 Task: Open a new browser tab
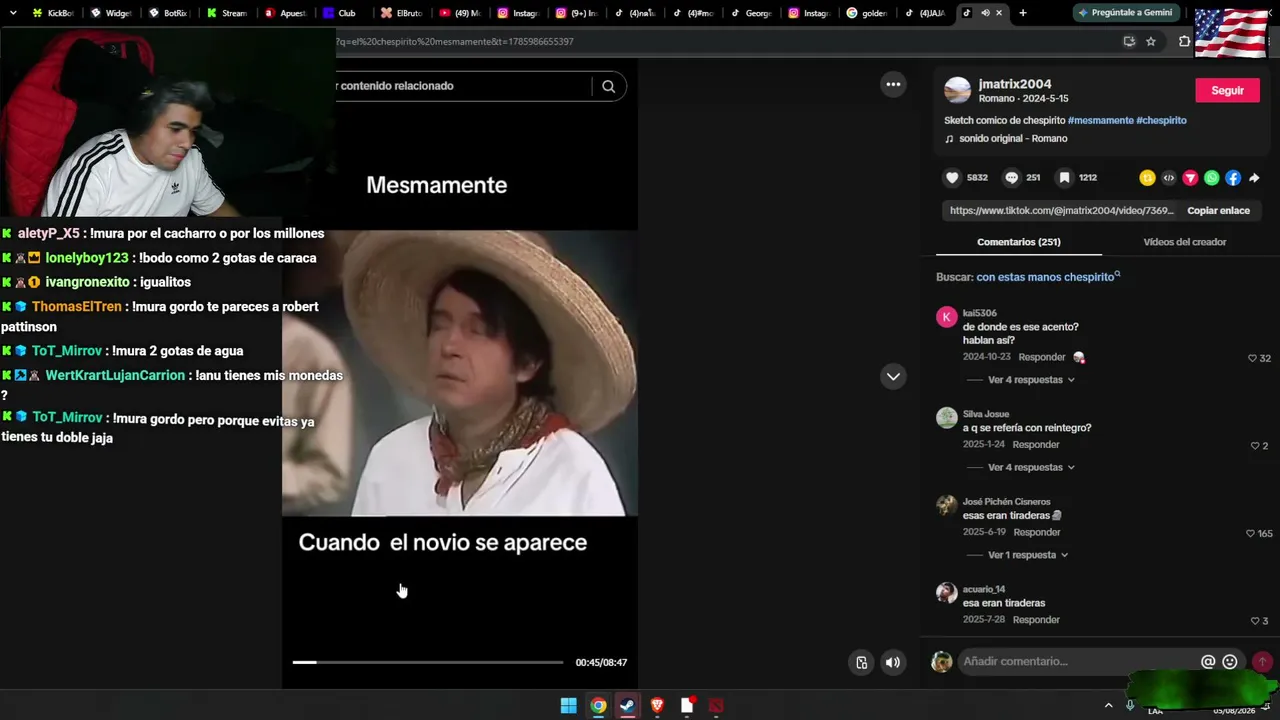click(x=1022, y=13)
